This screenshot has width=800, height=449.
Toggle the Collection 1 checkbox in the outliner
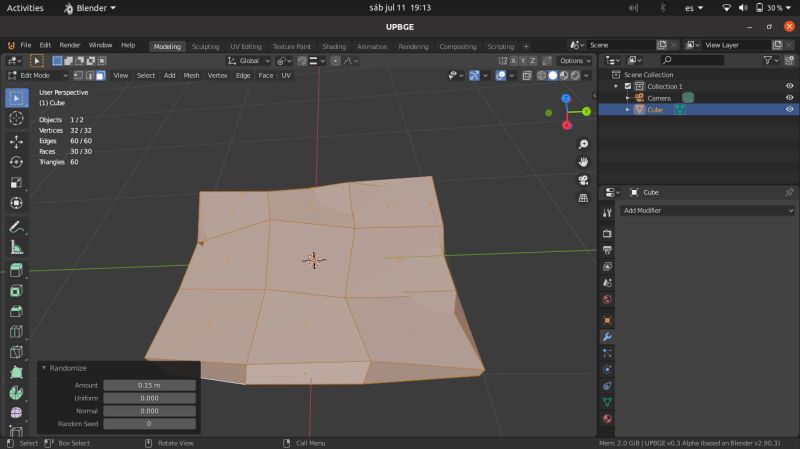tap(628, 86)
